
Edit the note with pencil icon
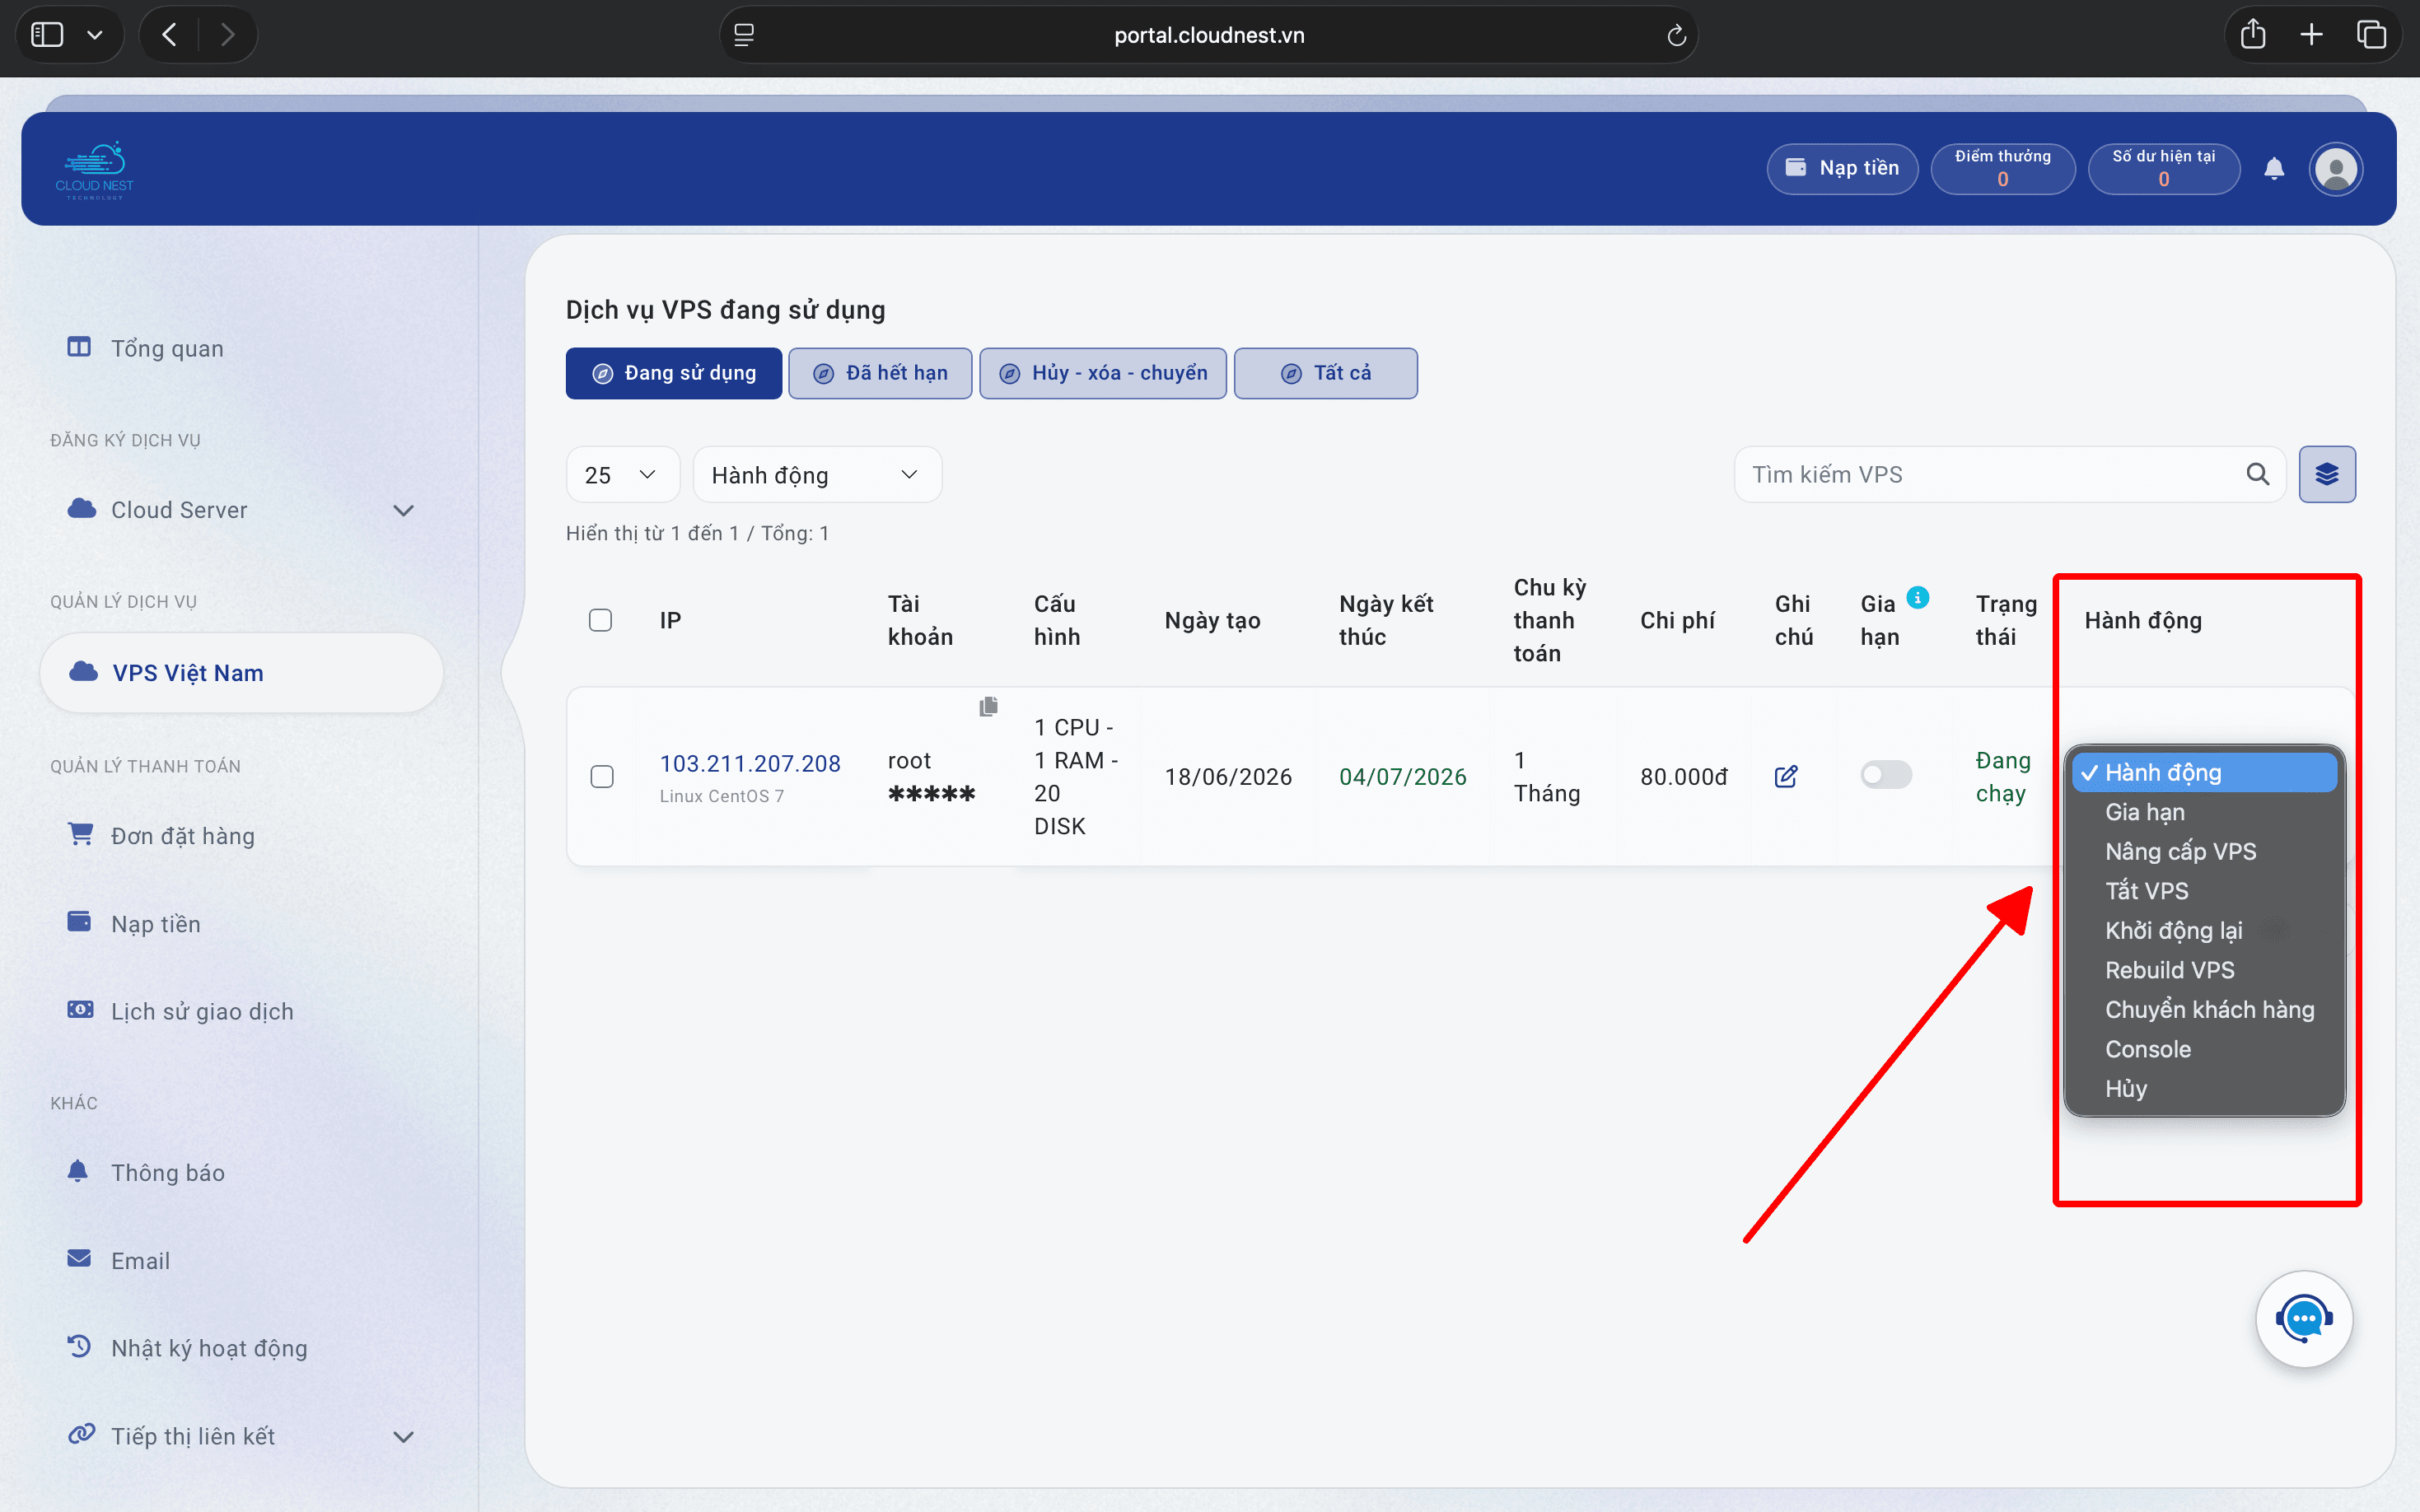(1786, 776)
